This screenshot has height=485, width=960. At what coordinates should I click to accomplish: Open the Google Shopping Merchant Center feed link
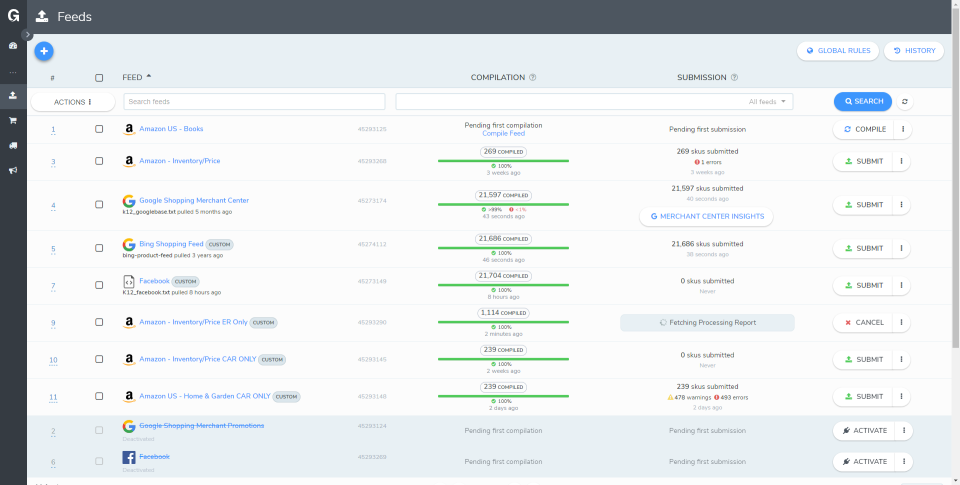(x=194, y=200)
